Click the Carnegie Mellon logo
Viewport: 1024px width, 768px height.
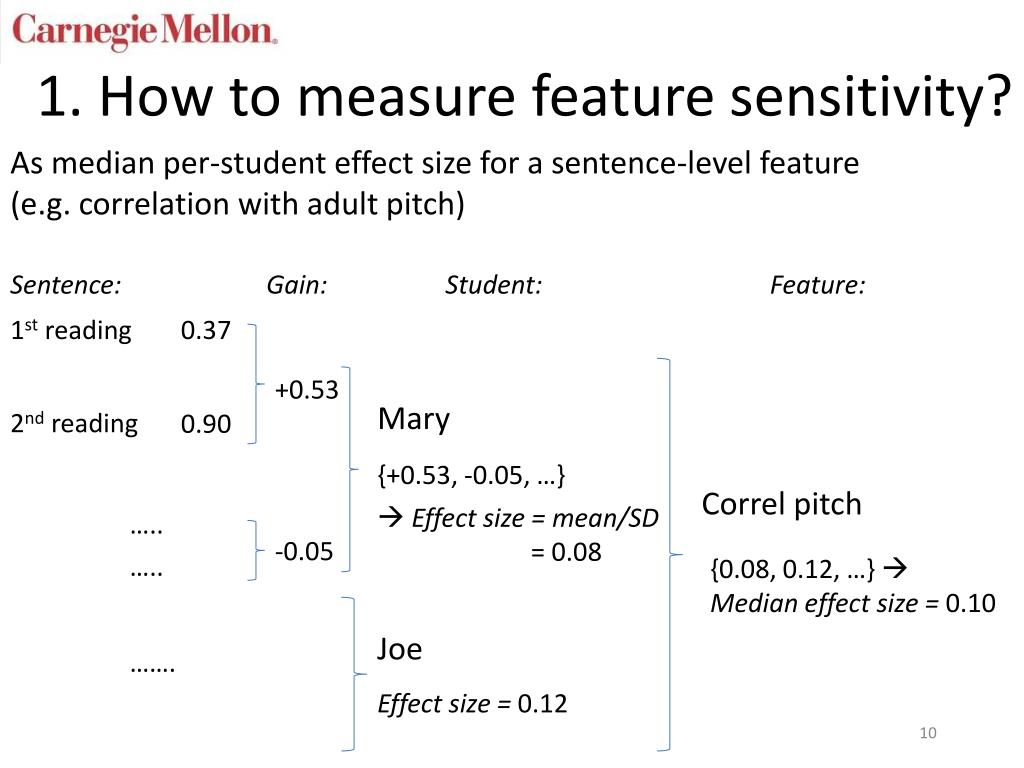point(144,31)
